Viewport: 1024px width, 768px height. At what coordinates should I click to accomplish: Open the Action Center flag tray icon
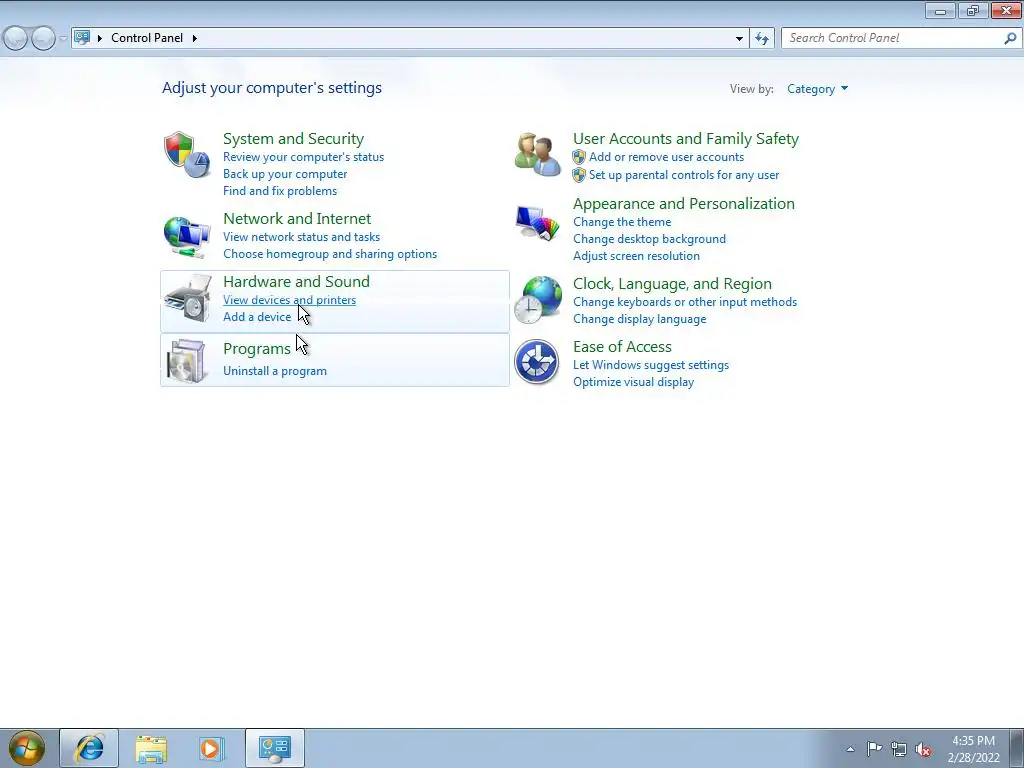click(x=874, y=749)
